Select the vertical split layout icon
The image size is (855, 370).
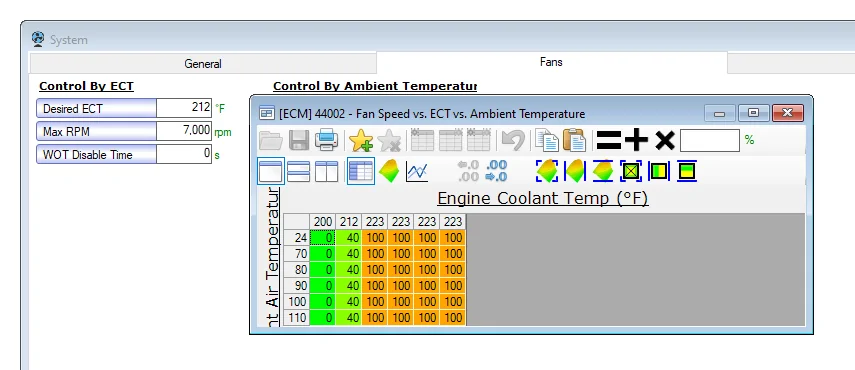tap(327, 172)
